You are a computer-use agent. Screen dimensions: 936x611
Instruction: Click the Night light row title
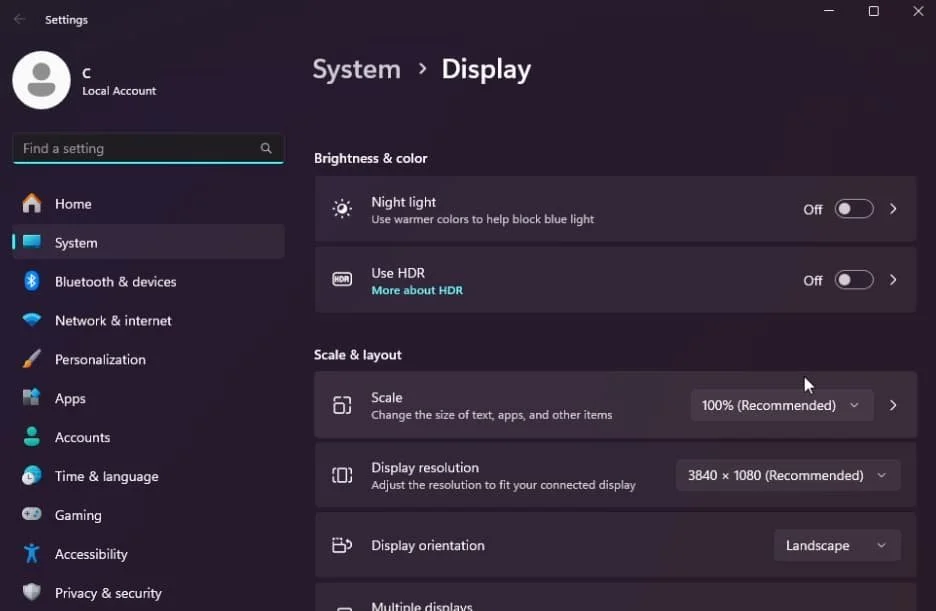tap(404, 202)
